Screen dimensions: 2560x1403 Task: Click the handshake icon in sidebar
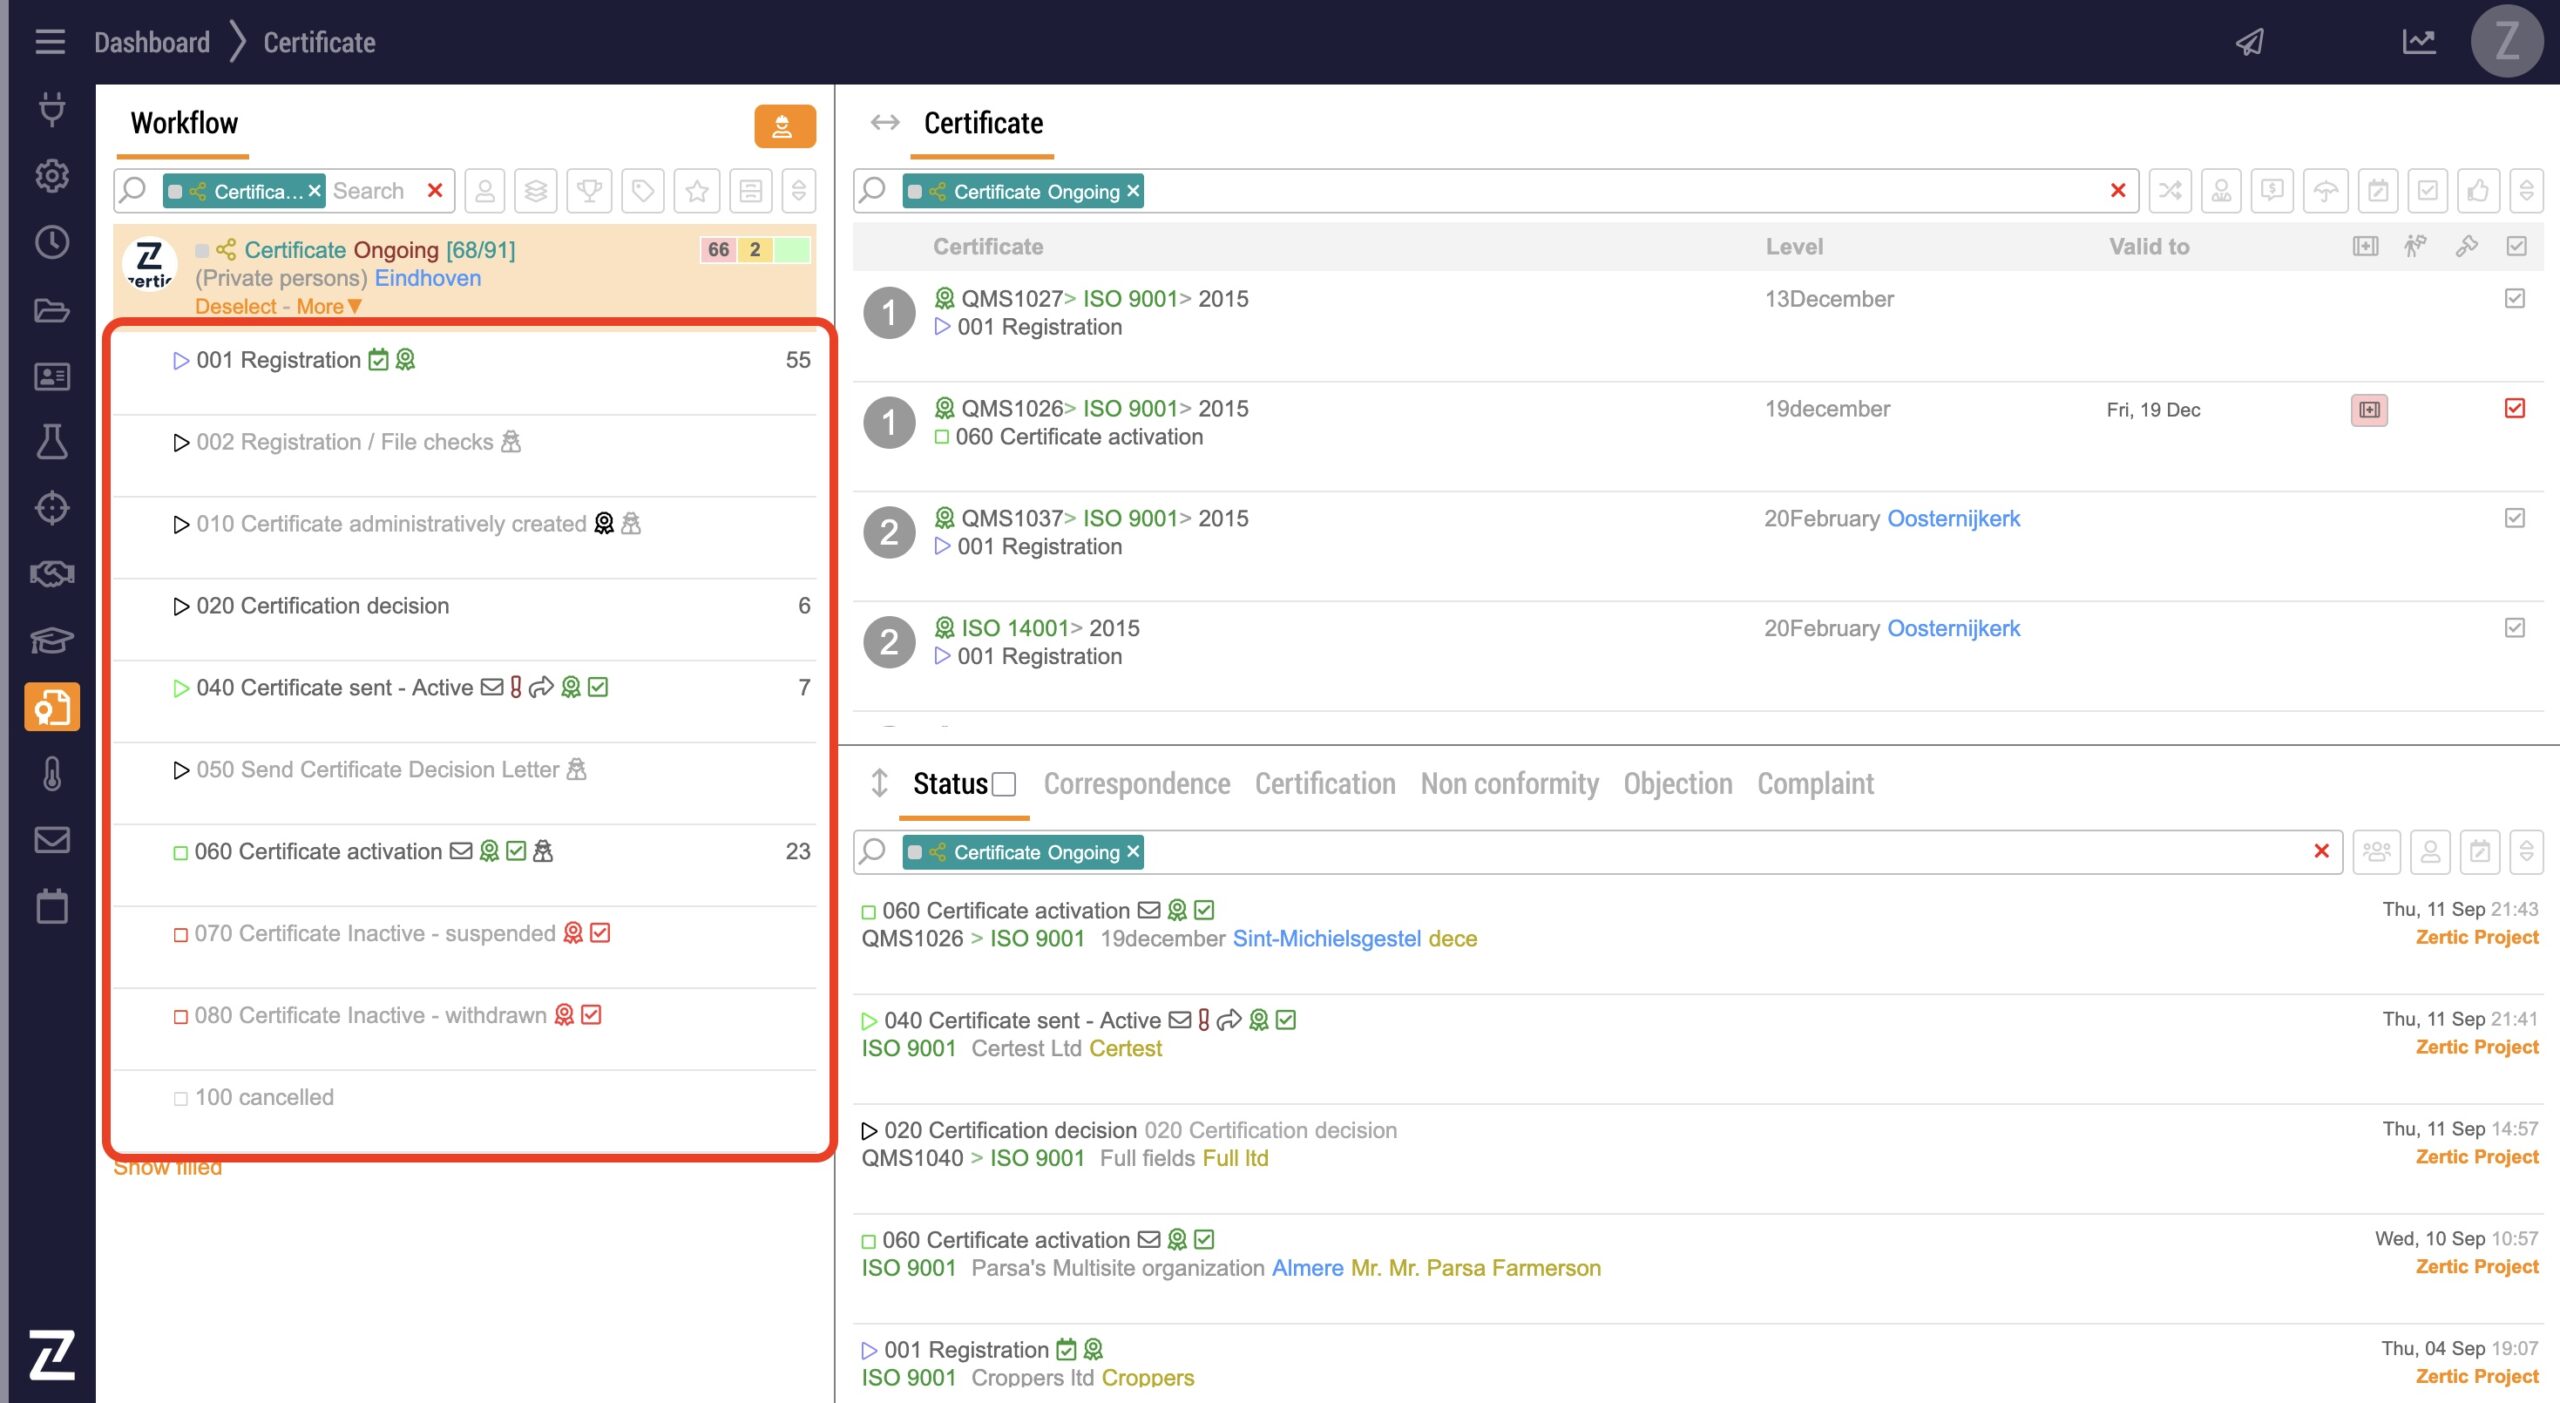(x=52, y=574)
